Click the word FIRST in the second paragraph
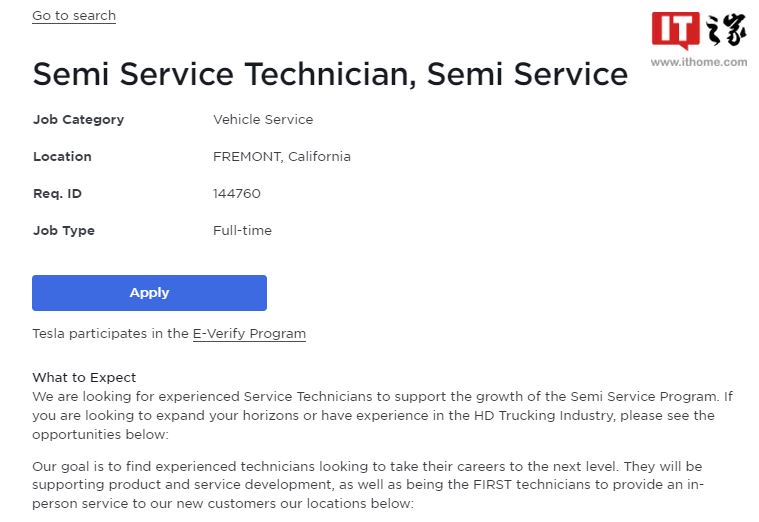759x522 pixels. [492, 485]
